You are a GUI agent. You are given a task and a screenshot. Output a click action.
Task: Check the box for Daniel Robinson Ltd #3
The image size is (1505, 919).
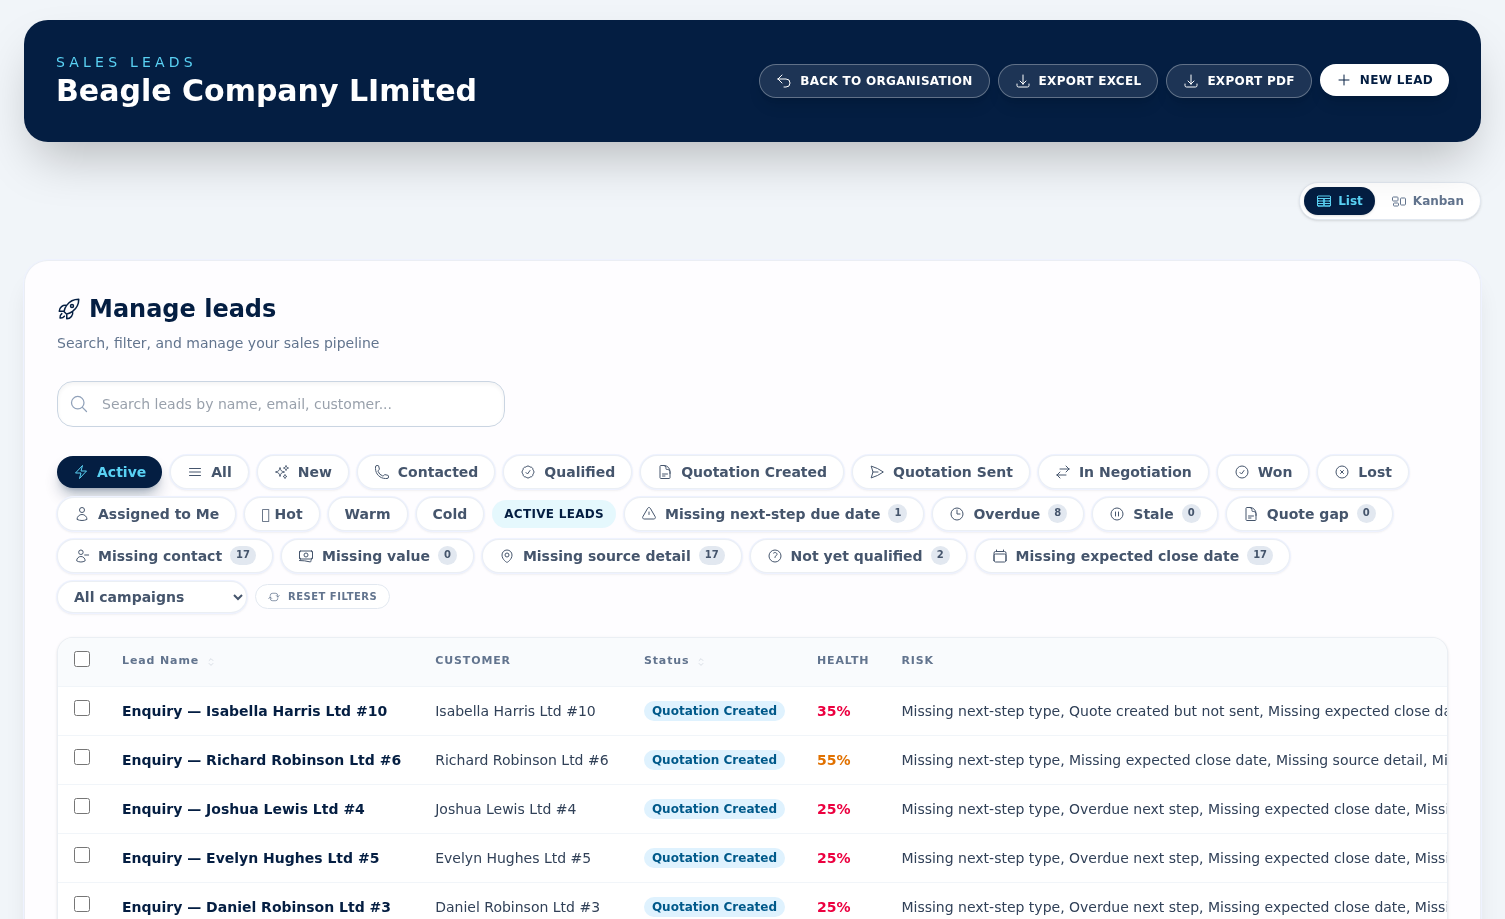(x=82, y=904)
